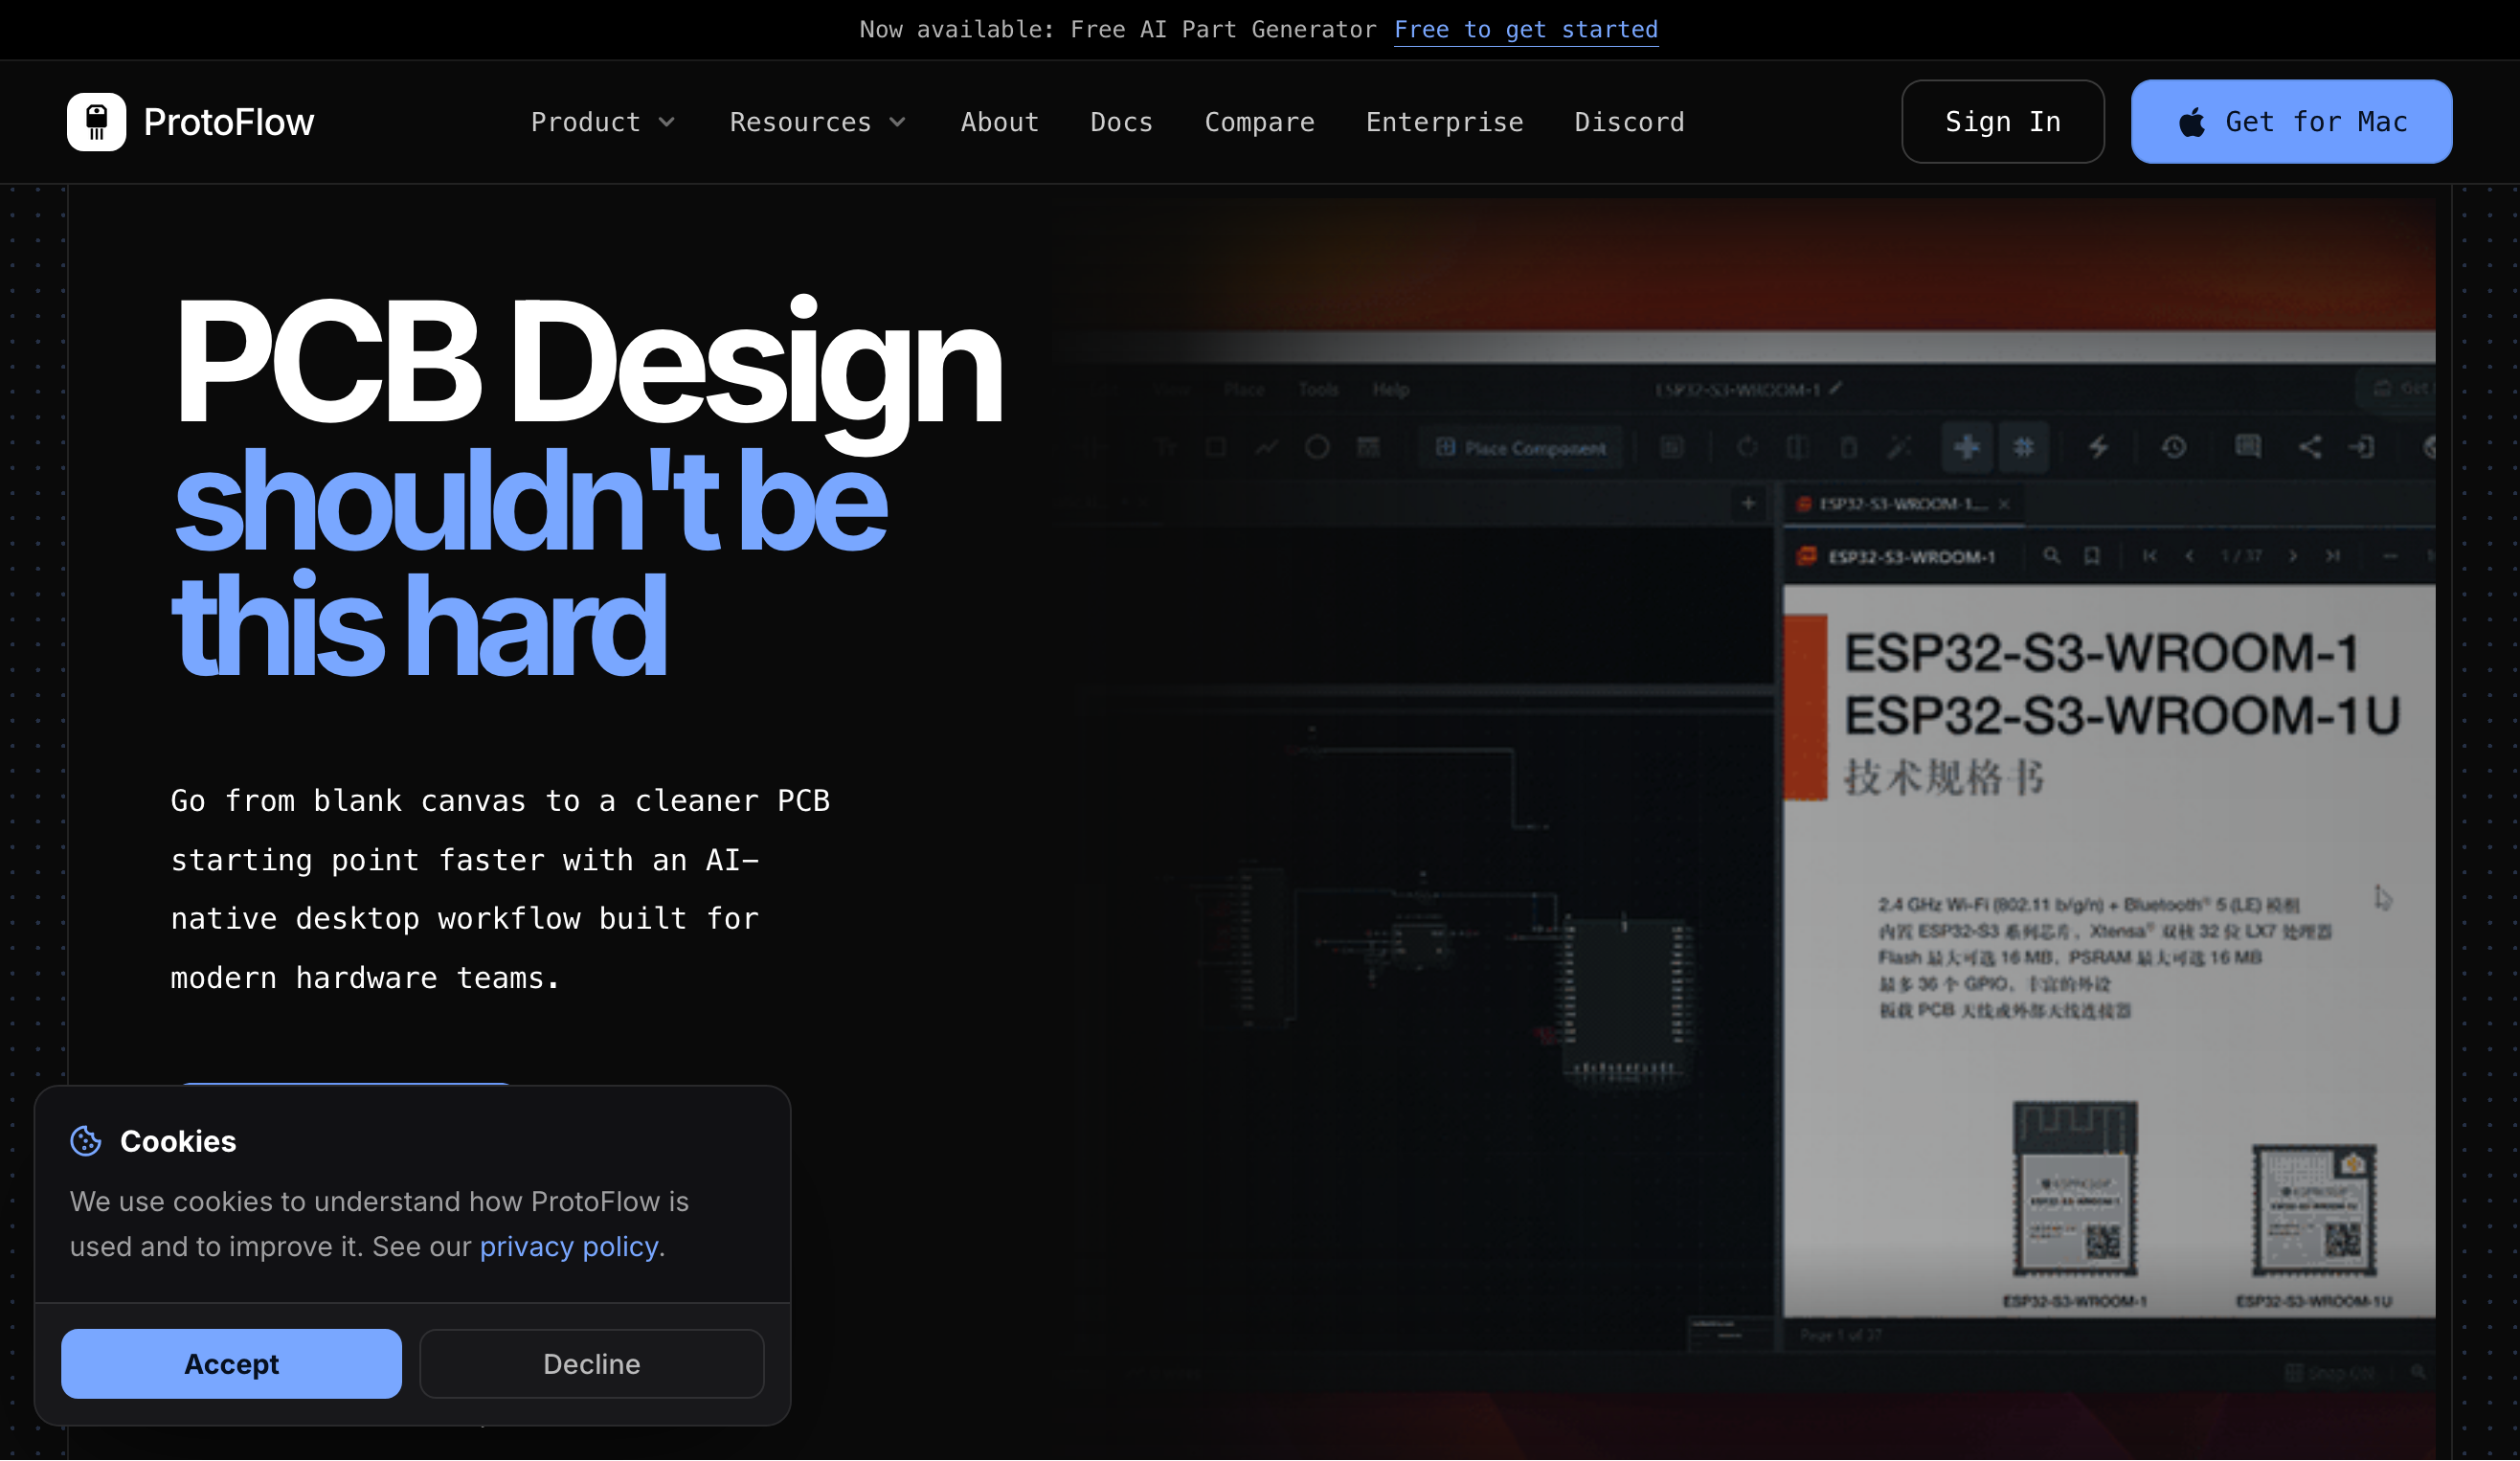Click the Sign In button
This screenshot has width=2520, height=1461.
(x=2002, y=122)
